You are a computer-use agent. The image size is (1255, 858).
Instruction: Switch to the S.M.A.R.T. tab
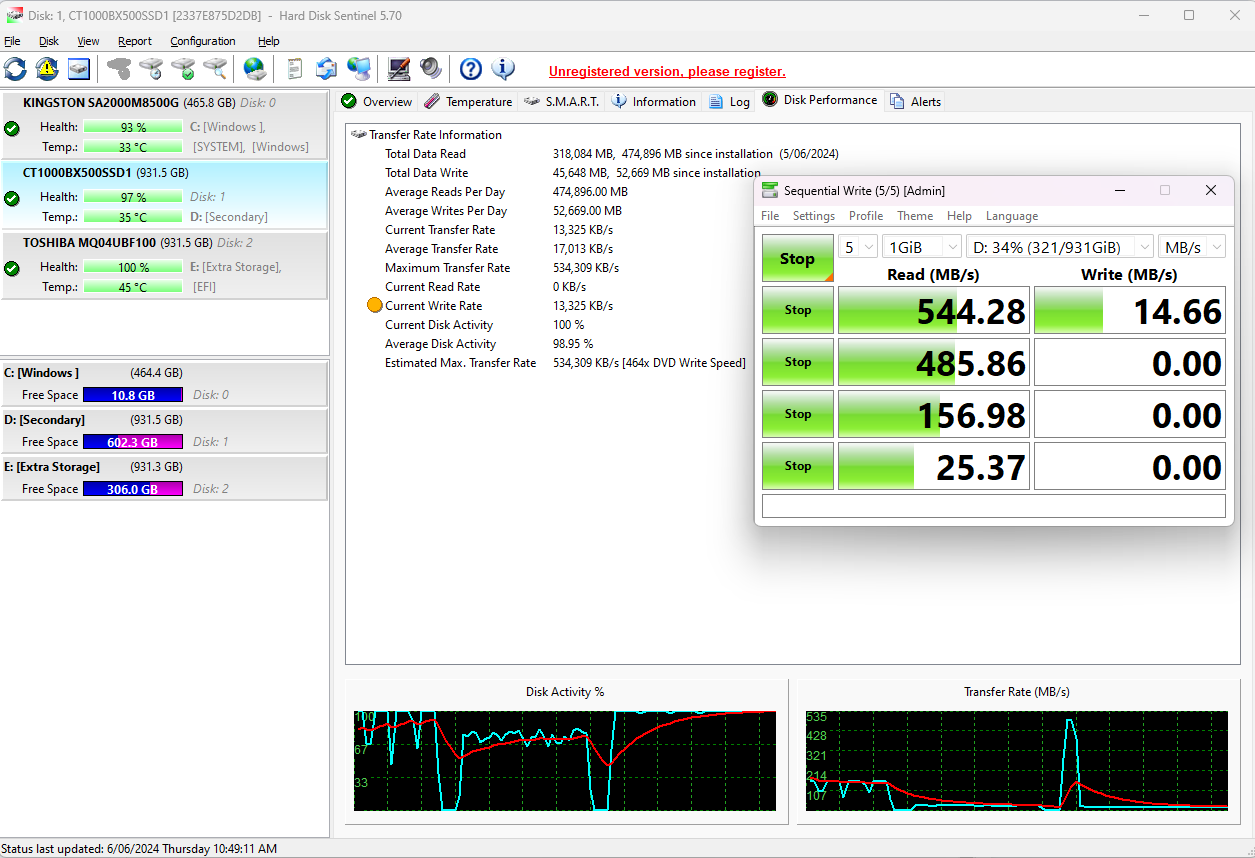(x=562, y=101)
